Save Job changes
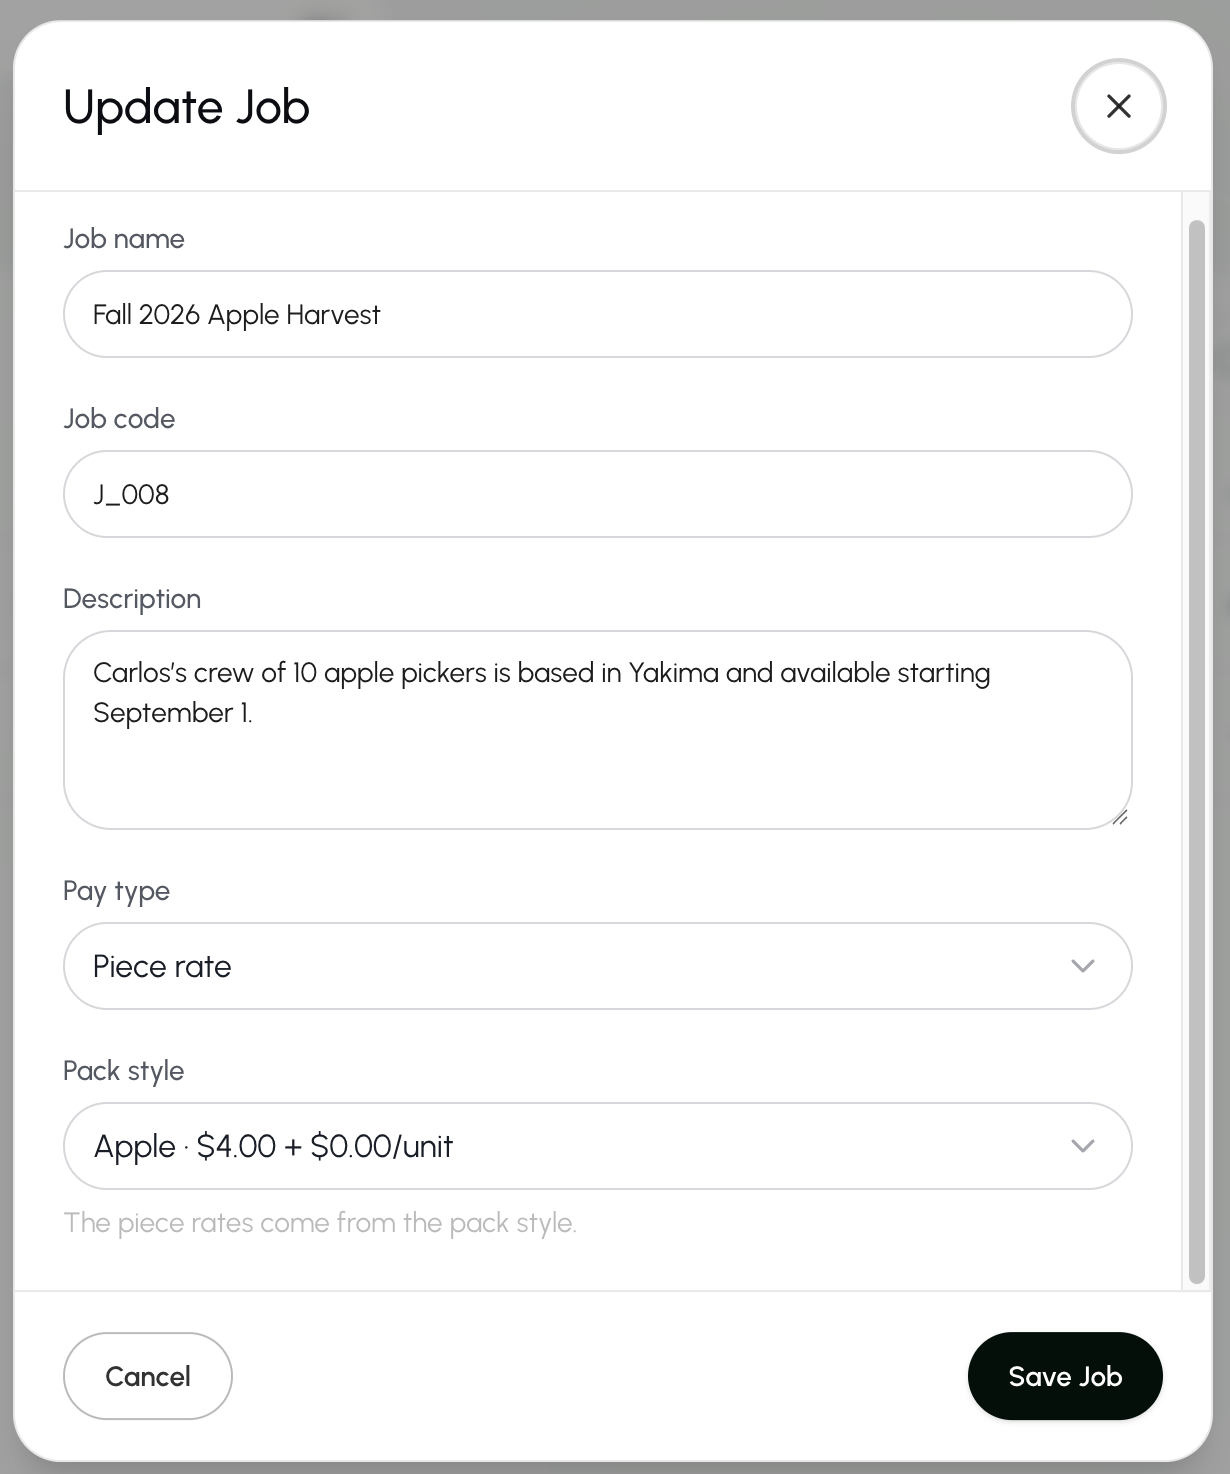The image size is (1230, 1474). (1065, 1376)
